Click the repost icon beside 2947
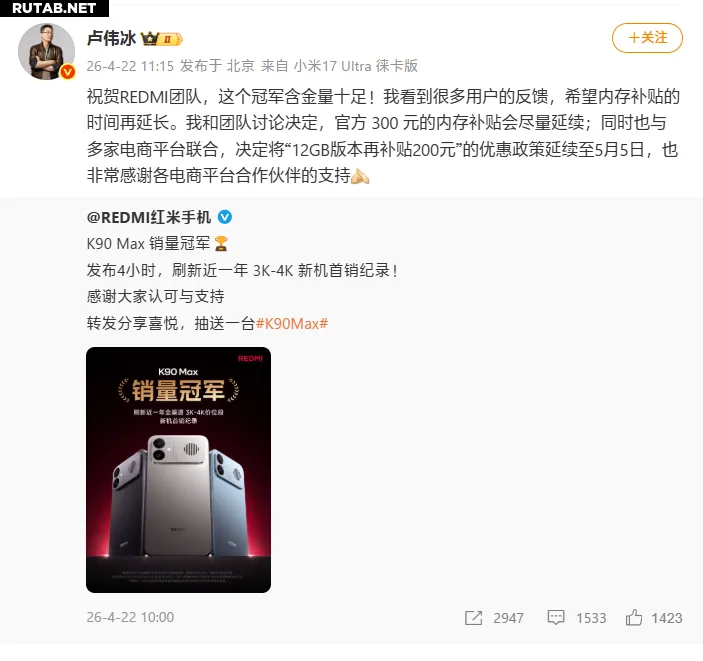This screenshot has height=661, width=703. coord(473,618)
